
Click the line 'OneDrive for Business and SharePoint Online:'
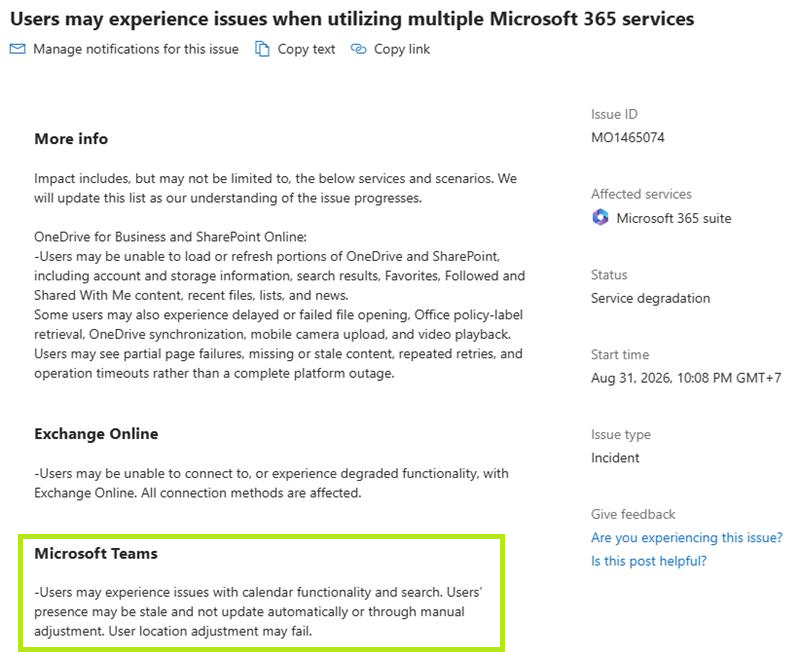[x=170, y=237]
